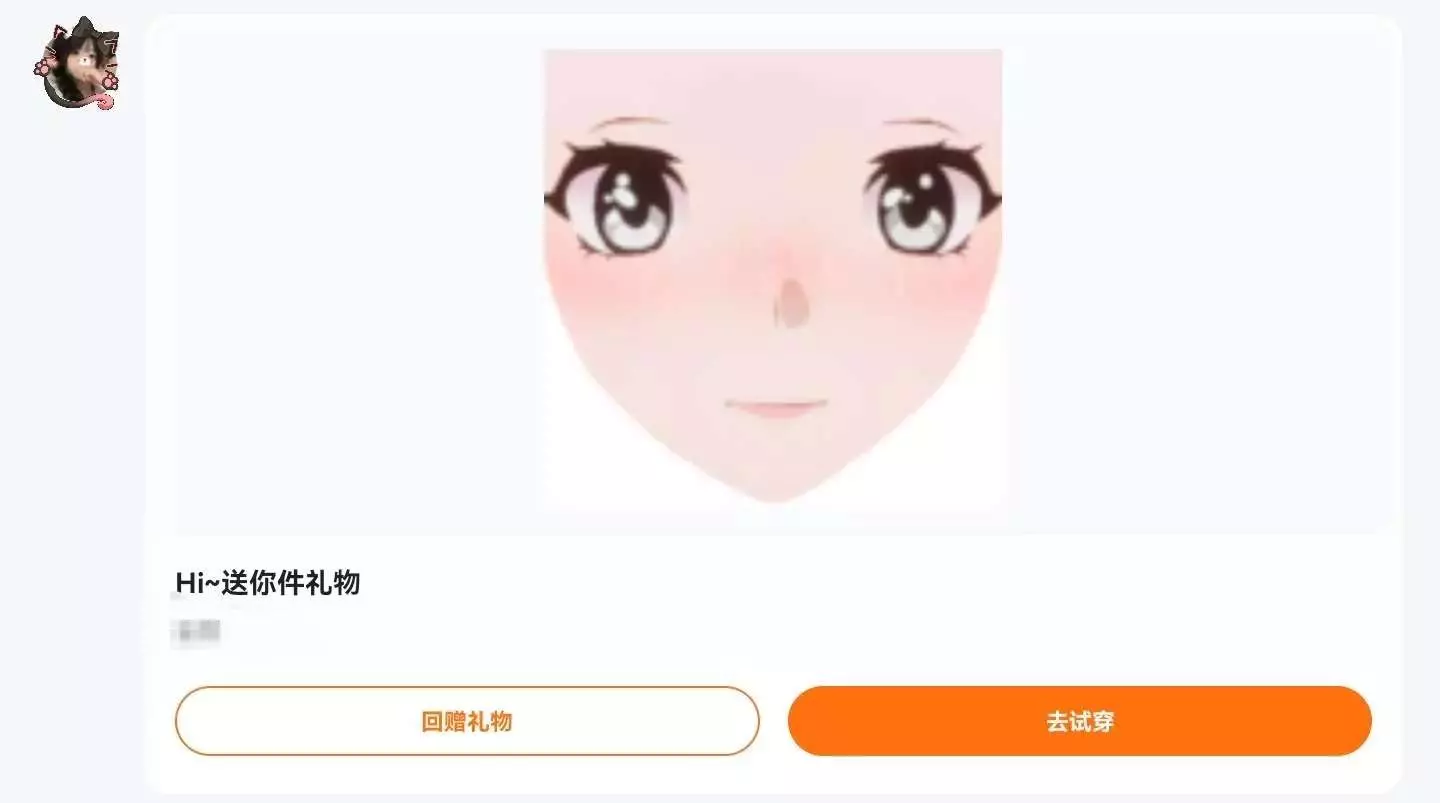Select the Hi~送你件礼物 title text
The width and height of the screenshot is (1440, 803).
(268, 582)
